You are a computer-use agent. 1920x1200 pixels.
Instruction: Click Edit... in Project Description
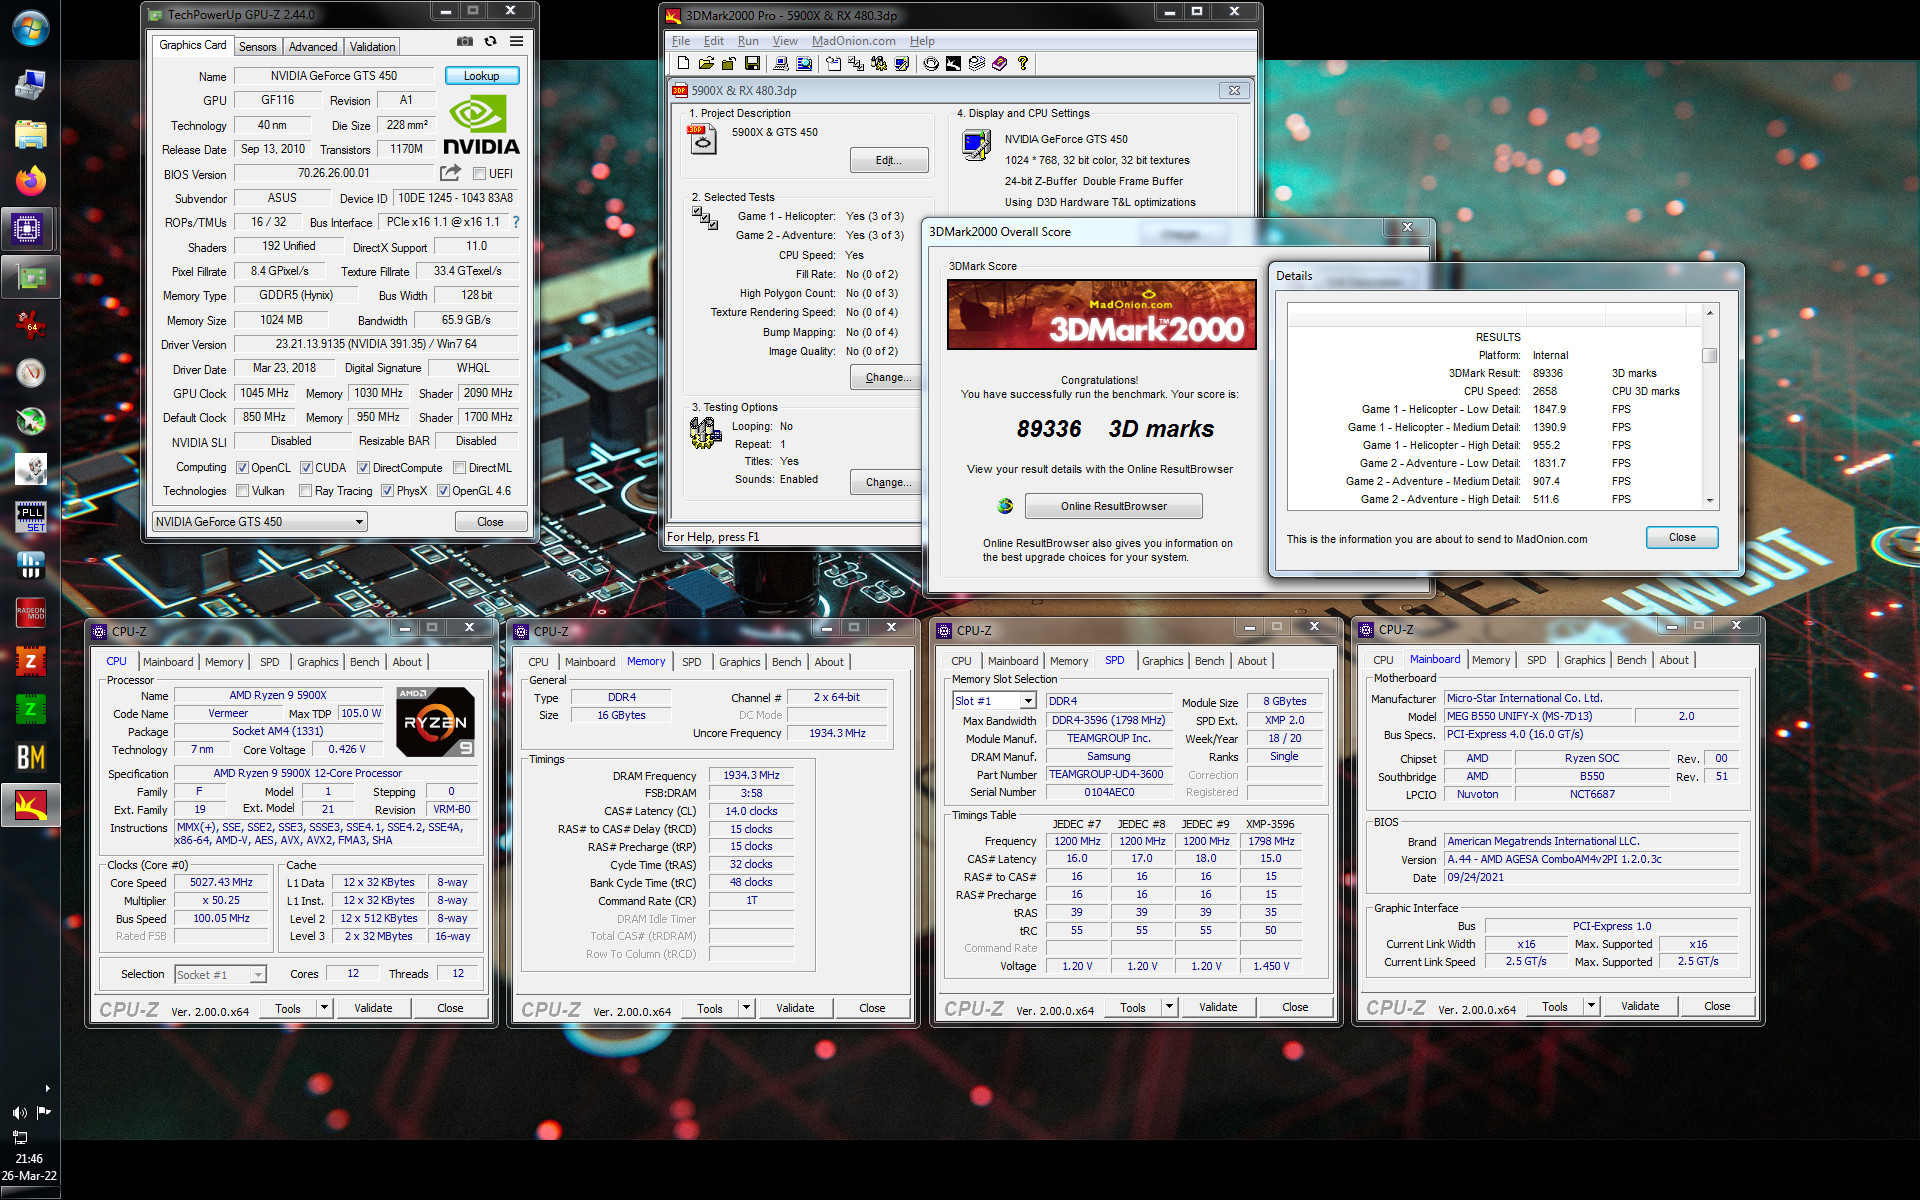(x=888, y=160)
